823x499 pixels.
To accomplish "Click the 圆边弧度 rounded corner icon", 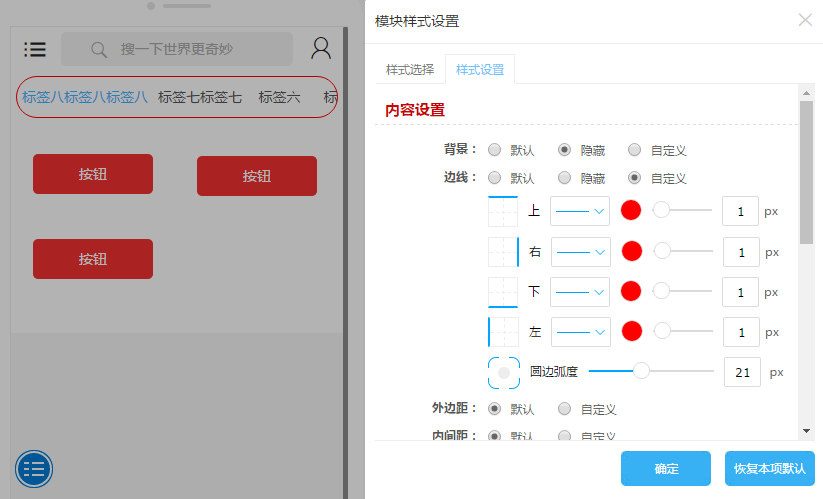I will [504, 373].
